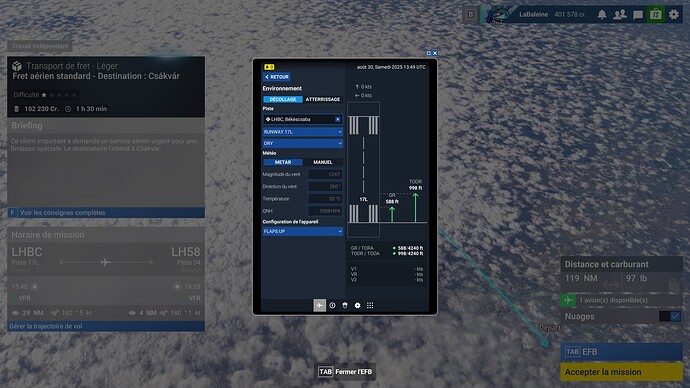The image size is (690, 388).
Task: Open the FLAPS UP configuration dropdown
Action: point(303,231)
